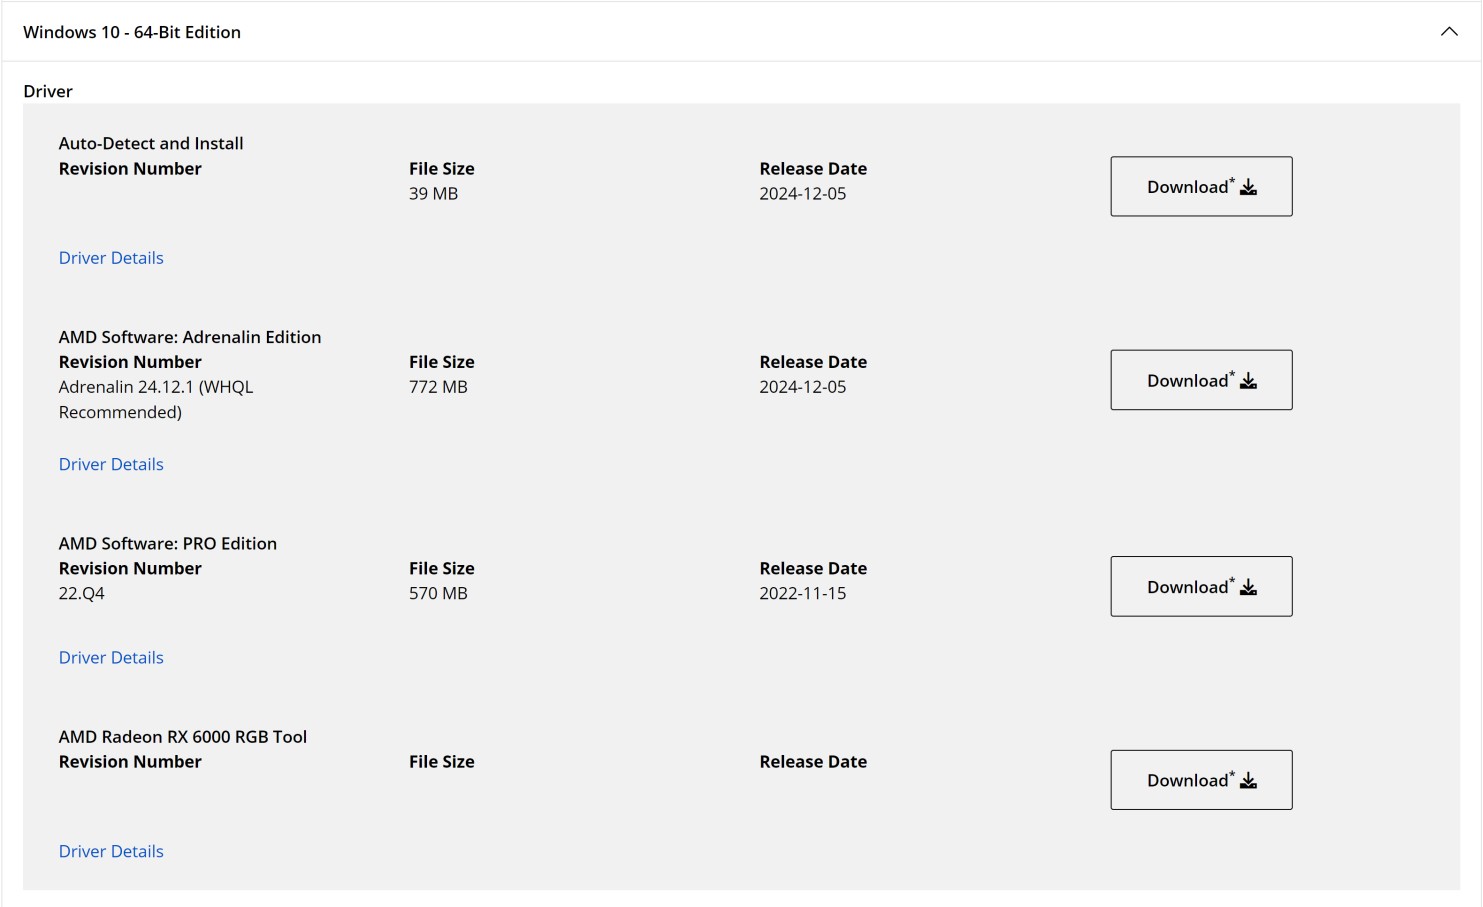Image resolution: width=1483 pixels, height=907 pixels.
Task: Click the Adrenalin 24.12.1 (WHQL Recommended) revision text
Action: click(156, 399)
